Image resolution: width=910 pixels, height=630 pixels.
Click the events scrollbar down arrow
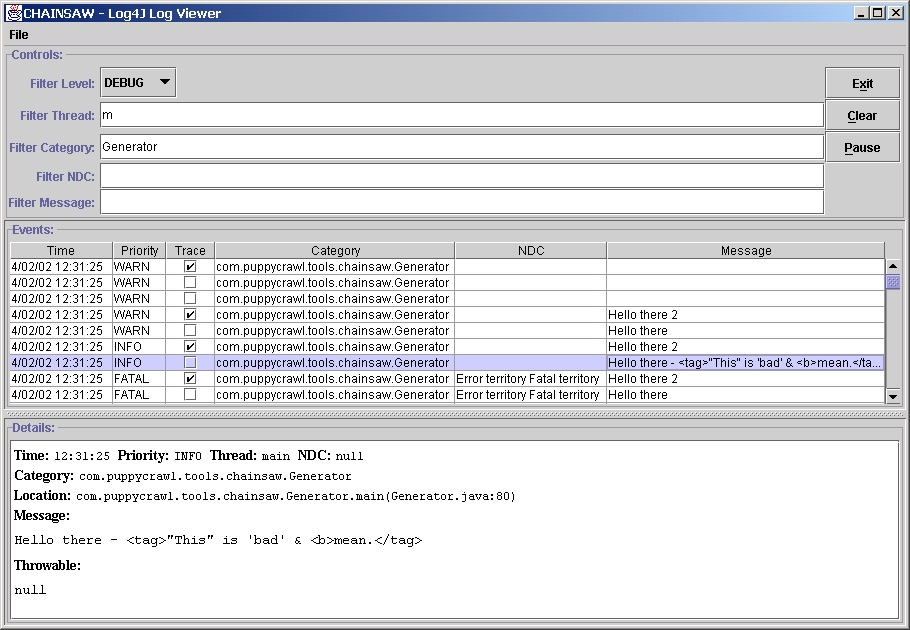(x=893, y=397)
